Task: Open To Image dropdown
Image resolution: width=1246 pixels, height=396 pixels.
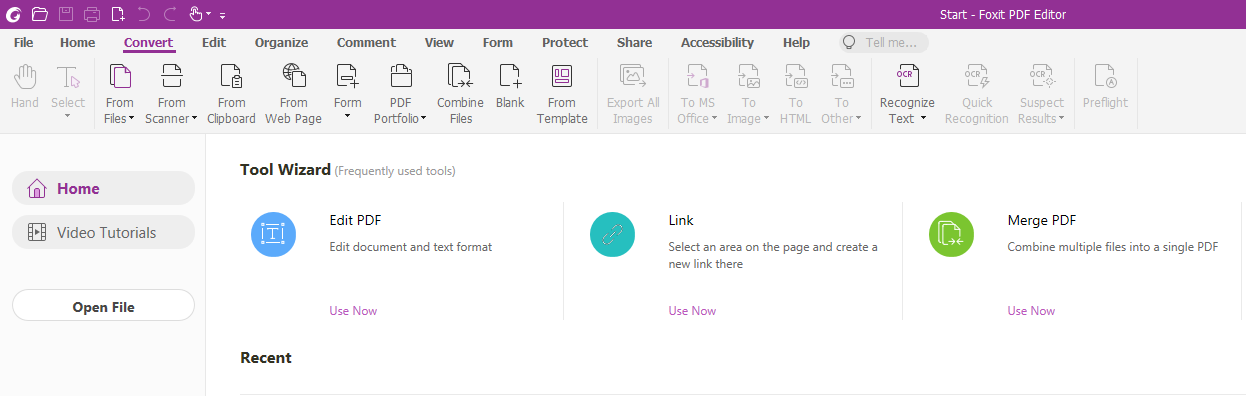Action: tap(748, 94)
